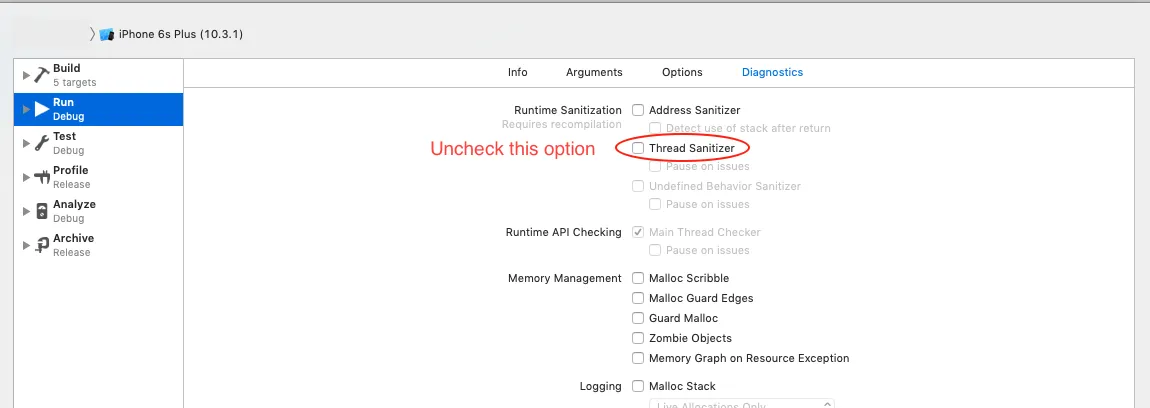Enable Zombie Objects checkbox
Image resolution: width=1150 pixels, height=408 pixels.
tap(638, 338)
